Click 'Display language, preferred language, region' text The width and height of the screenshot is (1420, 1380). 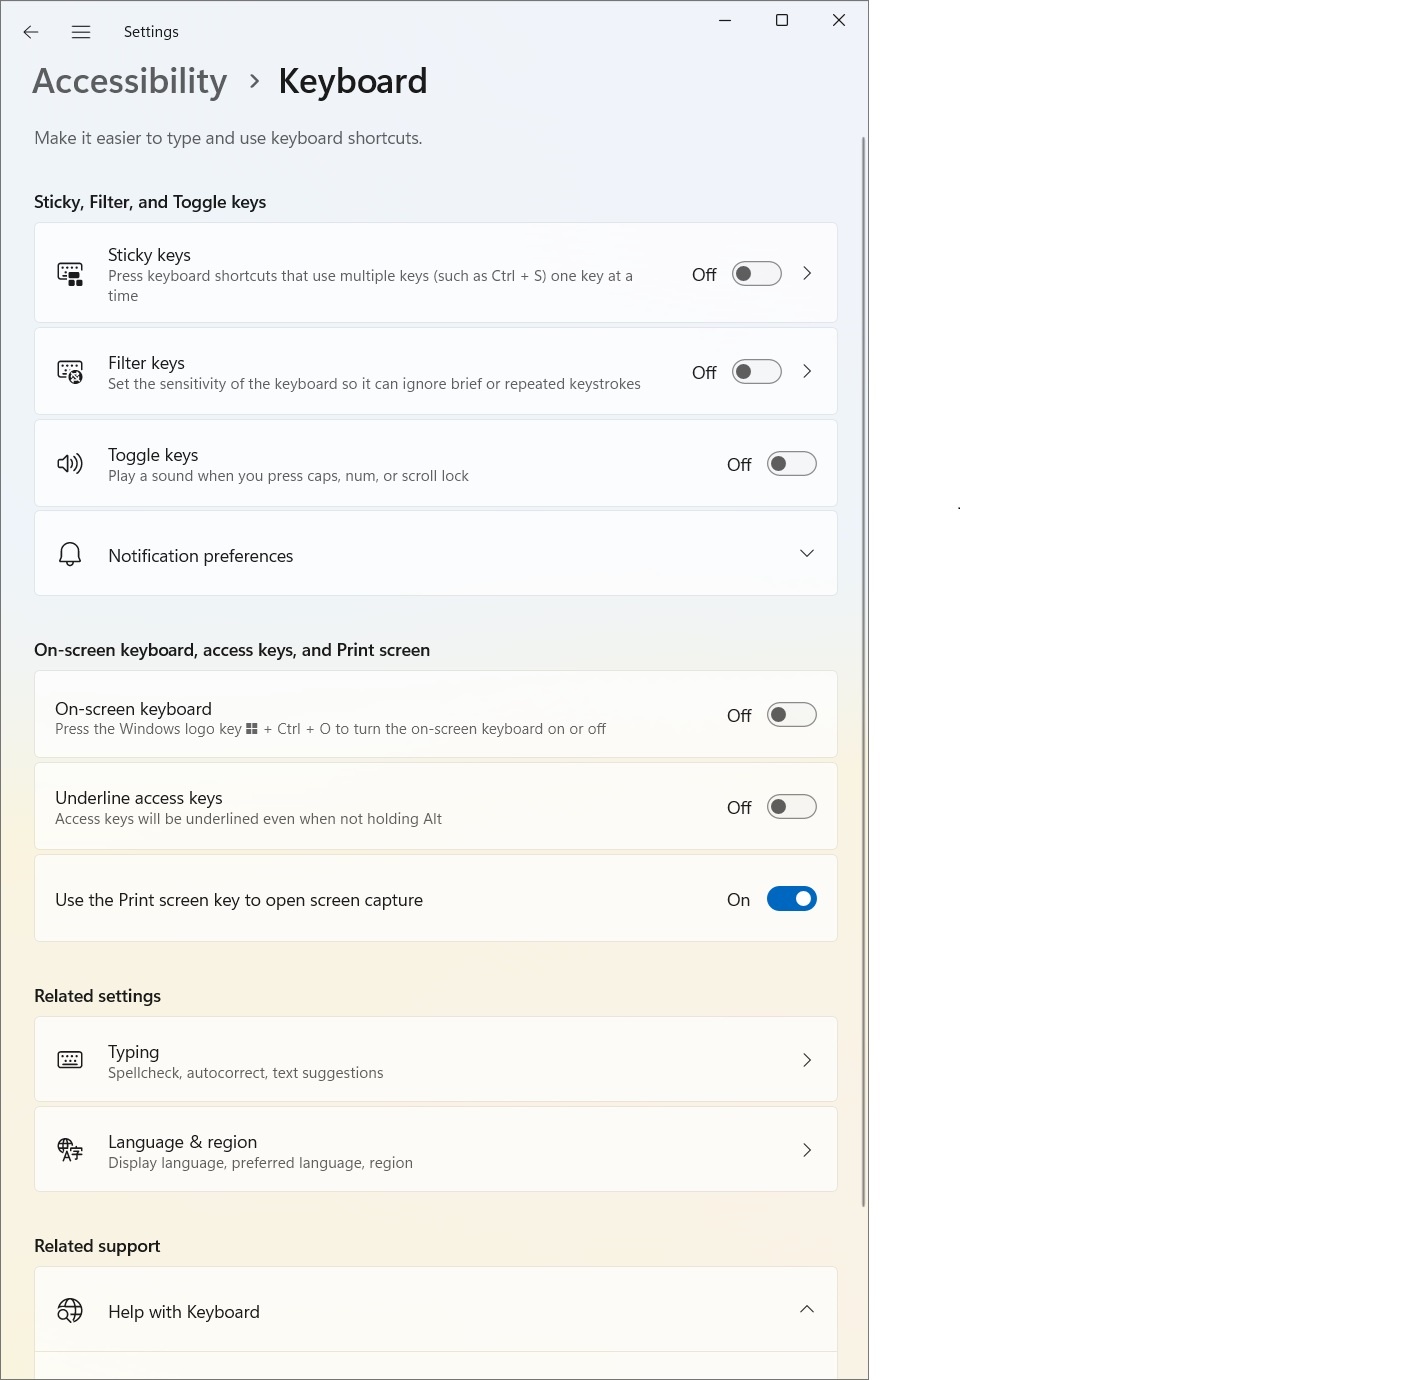260,1163
